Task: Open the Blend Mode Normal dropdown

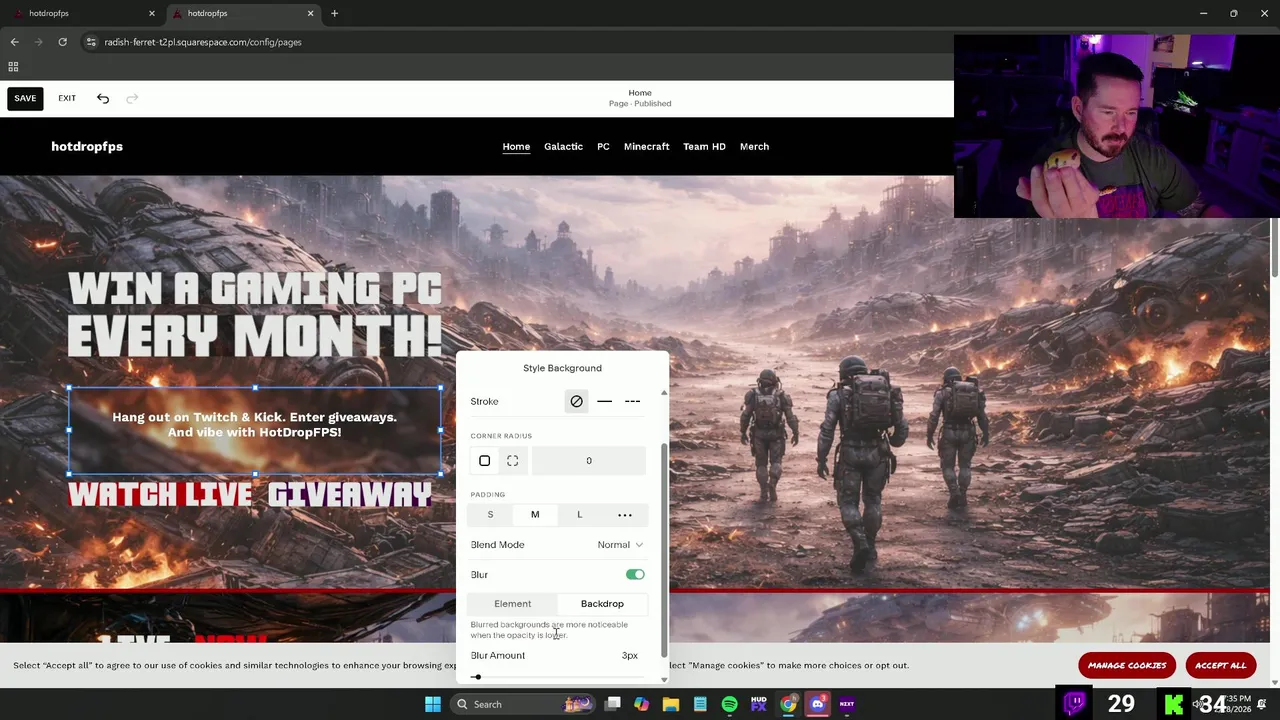Action: click(x=620, y=545)
